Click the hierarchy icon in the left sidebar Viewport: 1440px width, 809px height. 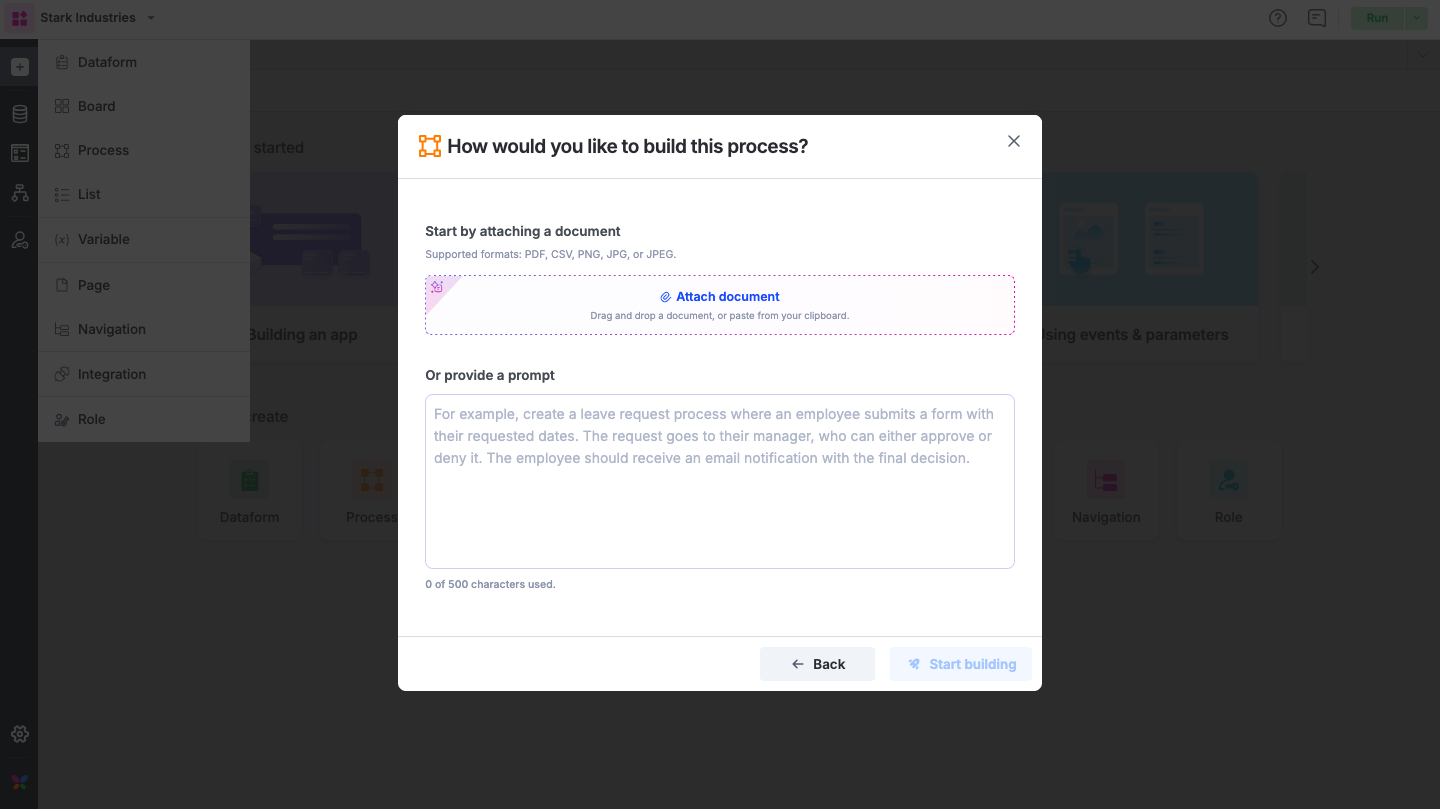[x=19, y=193]
